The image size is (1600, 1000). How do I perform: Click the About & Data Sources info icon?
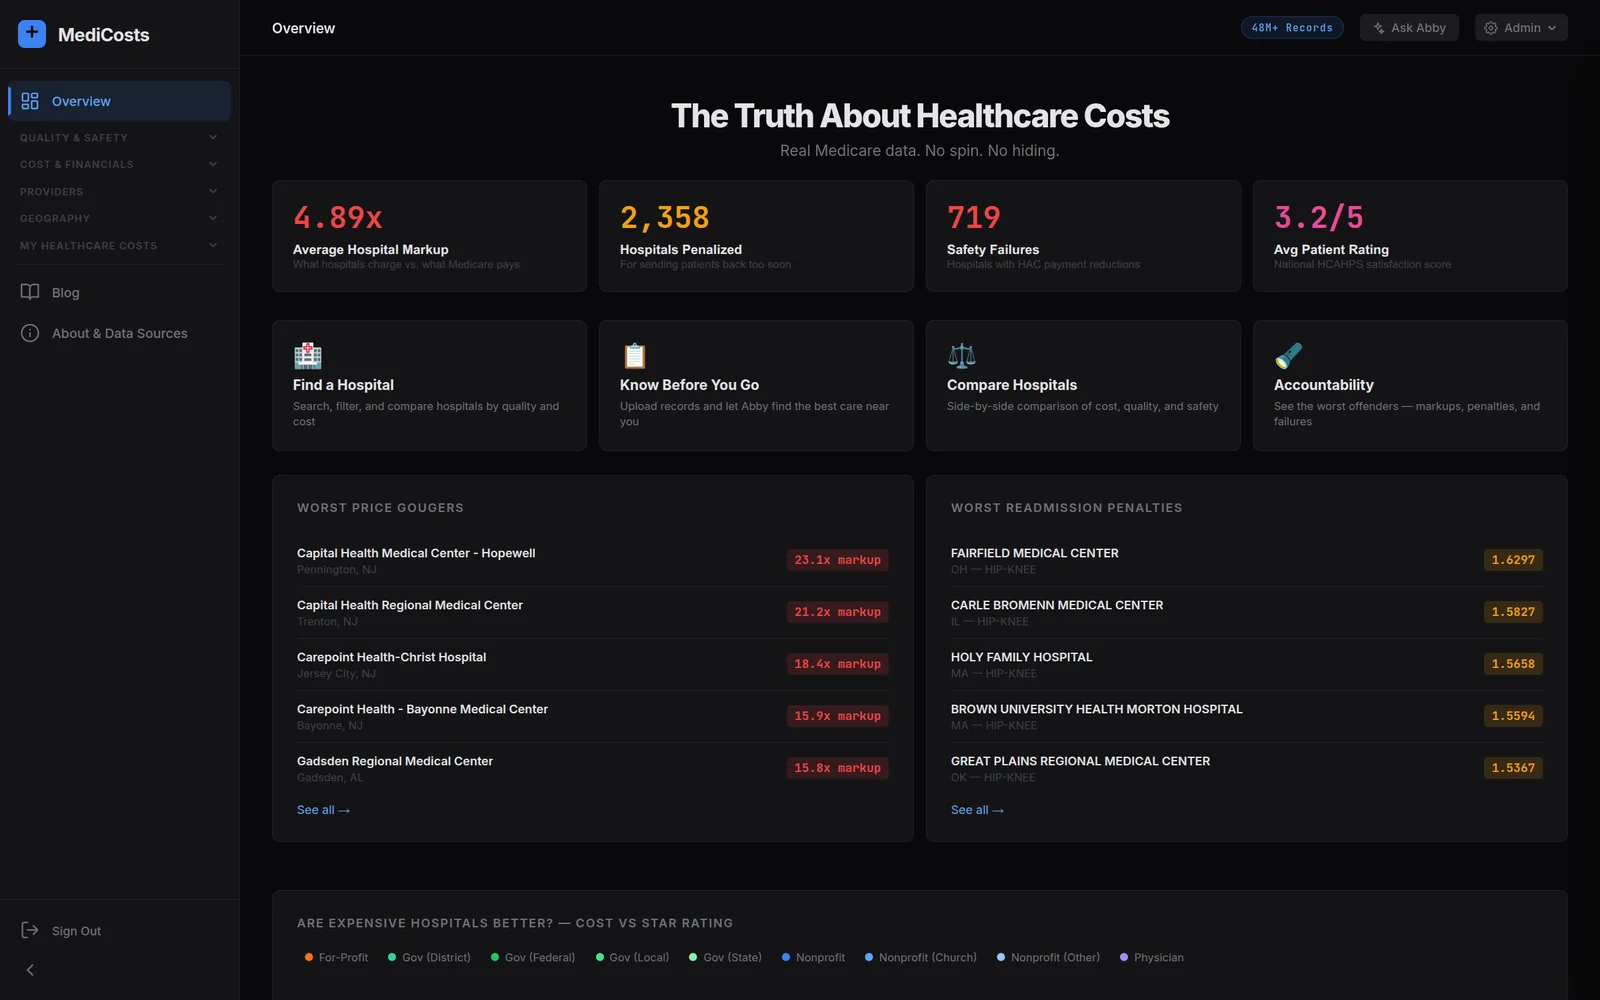(30, 333)
